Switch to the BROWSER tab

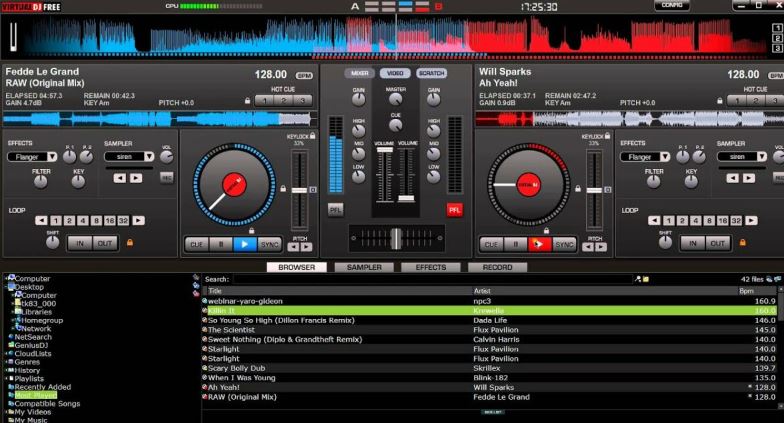(x=296, y=268)
